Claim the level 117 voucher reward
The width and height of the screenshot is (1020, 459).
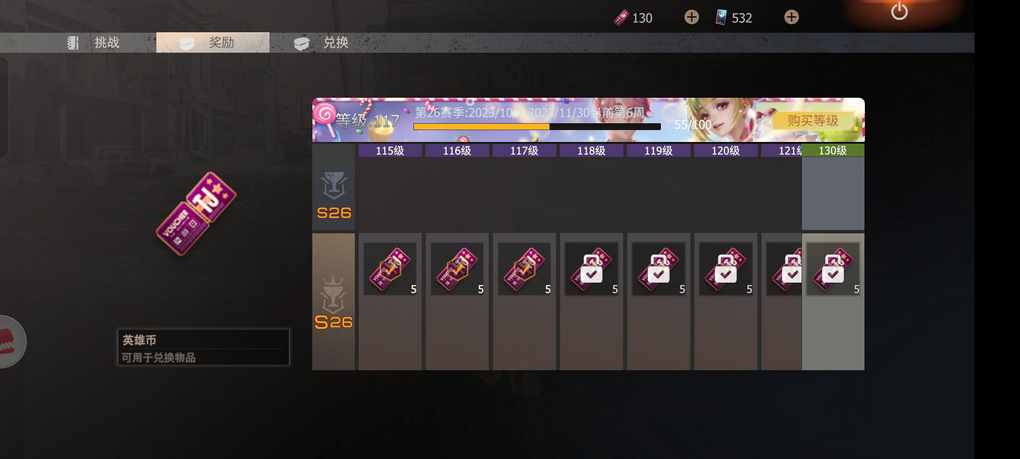click(524, 269)
